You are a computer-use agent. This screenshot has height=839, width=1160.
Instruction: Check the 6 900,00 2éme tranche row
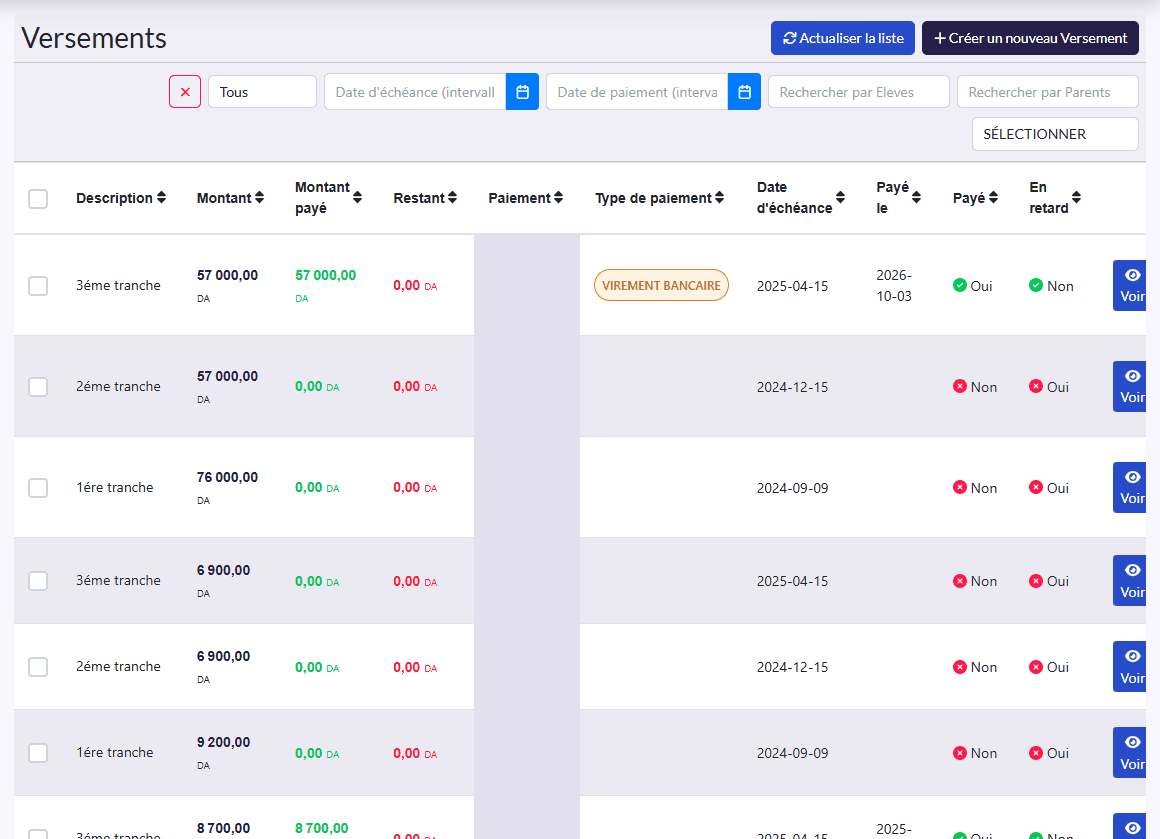(x=38, y=667)
